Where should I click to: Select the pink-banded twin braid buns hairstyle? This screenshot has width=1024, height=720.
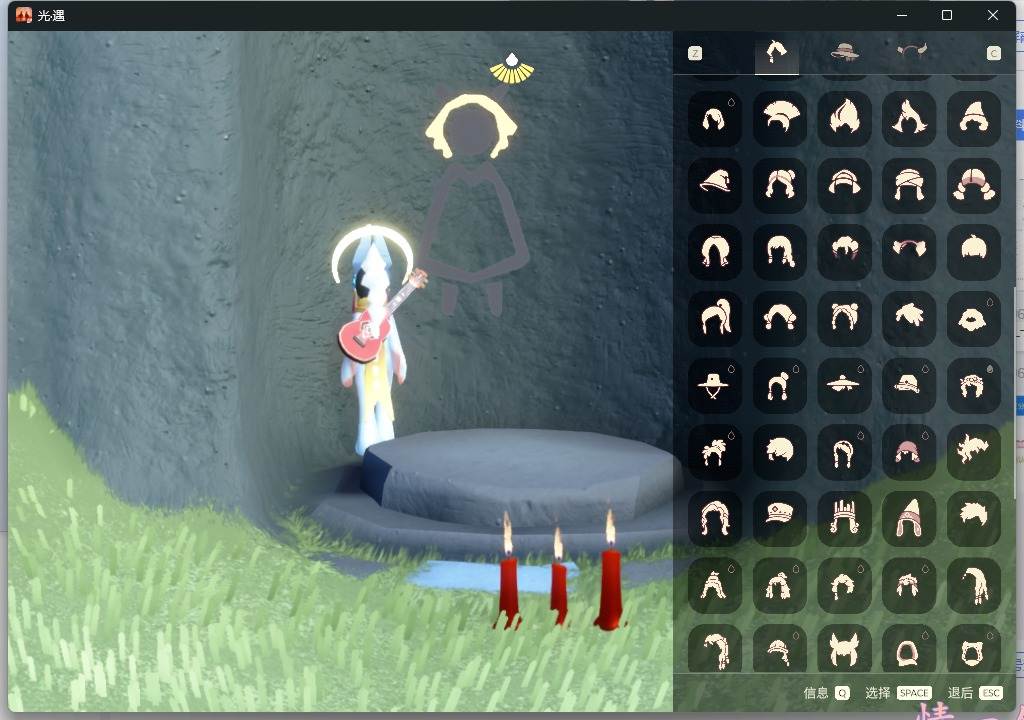click(x=974, y=185)
